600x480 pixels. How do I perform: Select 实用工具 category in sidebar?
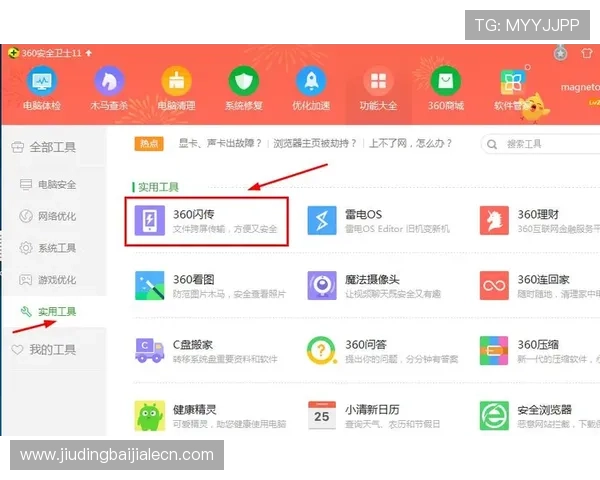pos(48,312)
